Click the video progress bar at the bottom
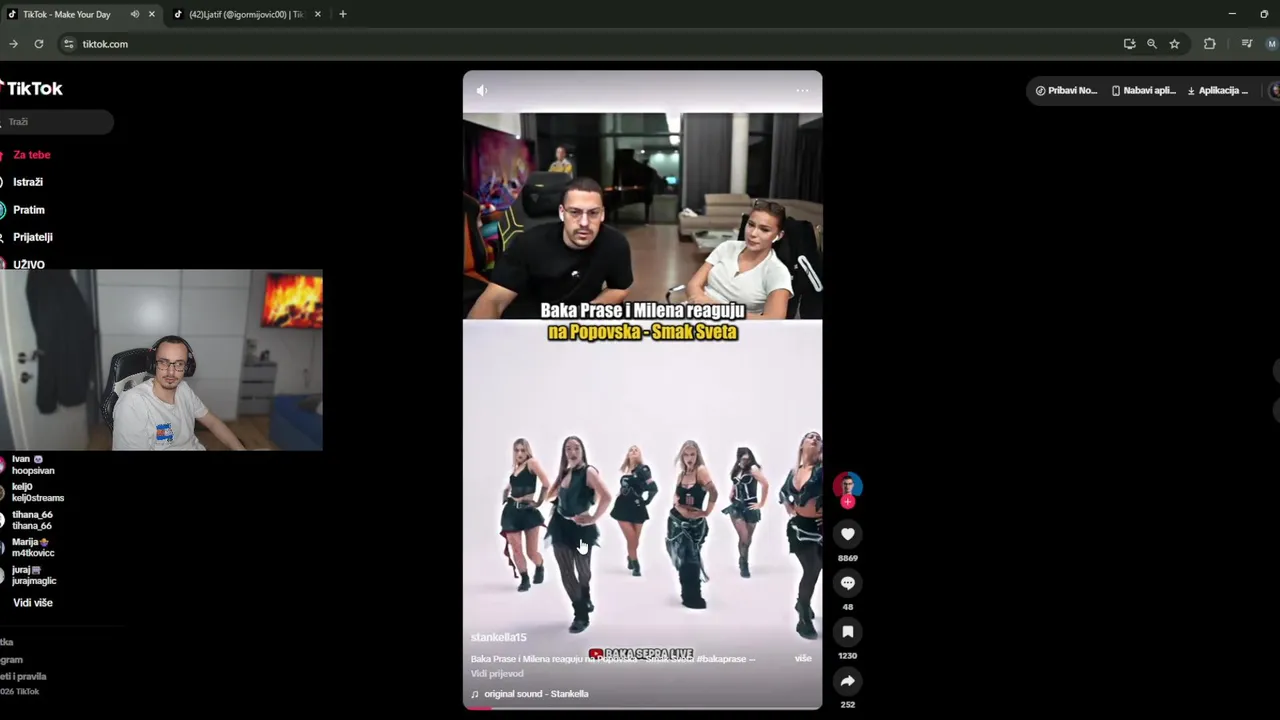The height and width of the screenshot is (720, 1280). [x=642, y=707]
